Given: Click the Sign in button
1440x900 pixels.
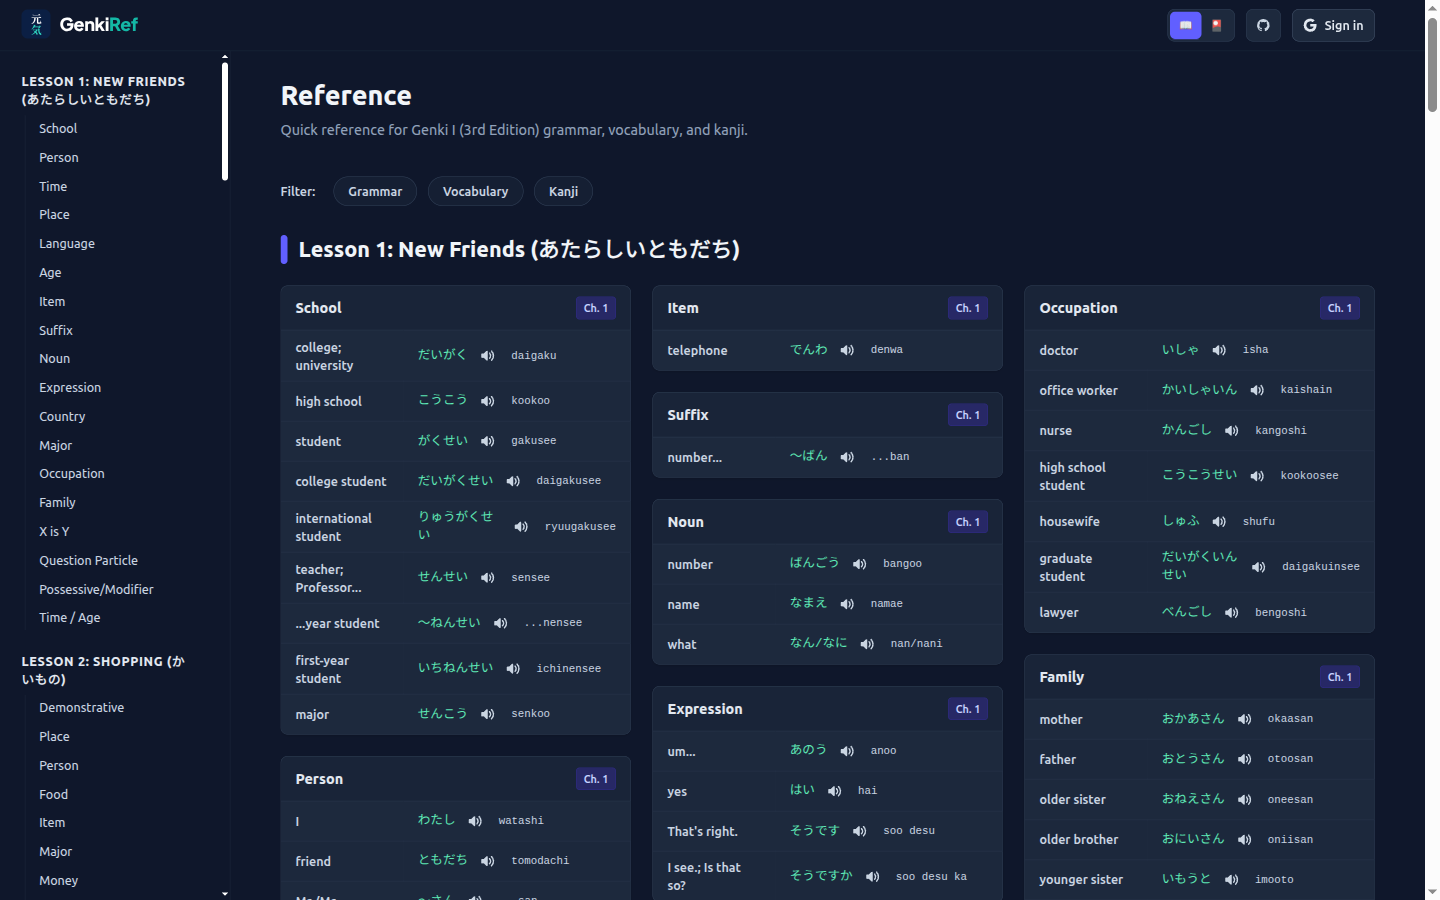Looking at the screenshot, I should pyautogui.click(x=1333, y=25).
